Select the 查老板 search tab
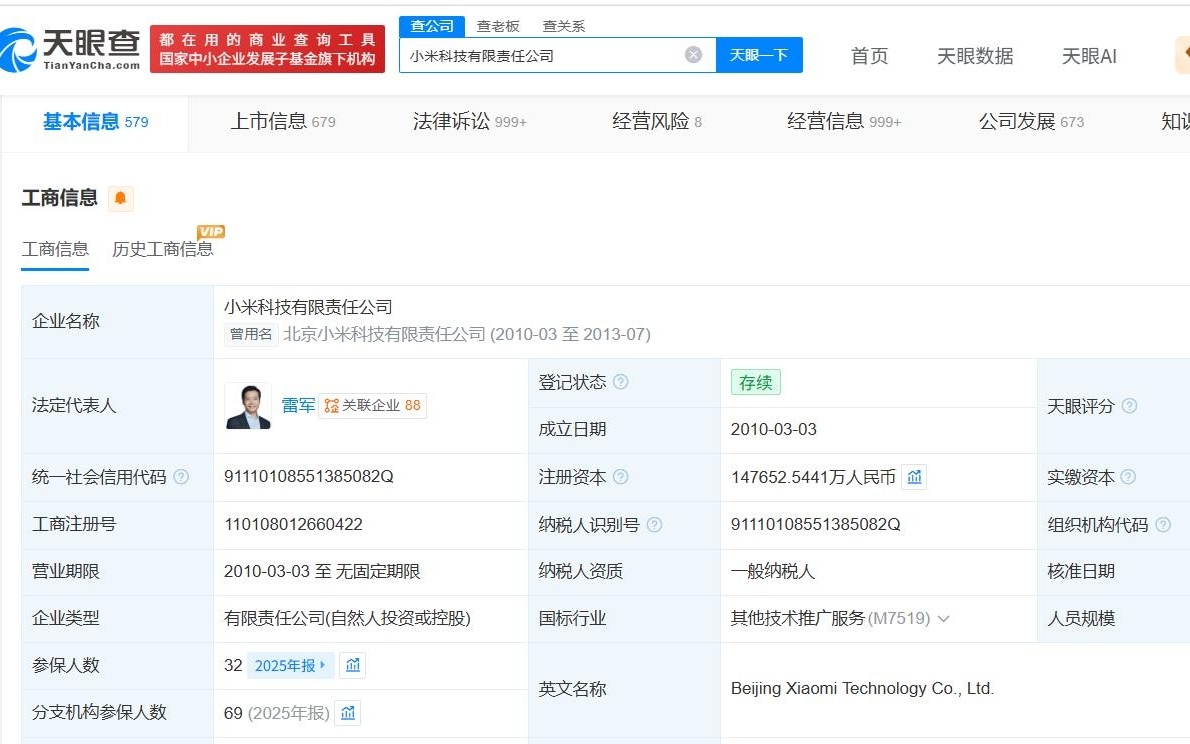Viewport: 1190px width, 744px height. (x=498, y=27)
